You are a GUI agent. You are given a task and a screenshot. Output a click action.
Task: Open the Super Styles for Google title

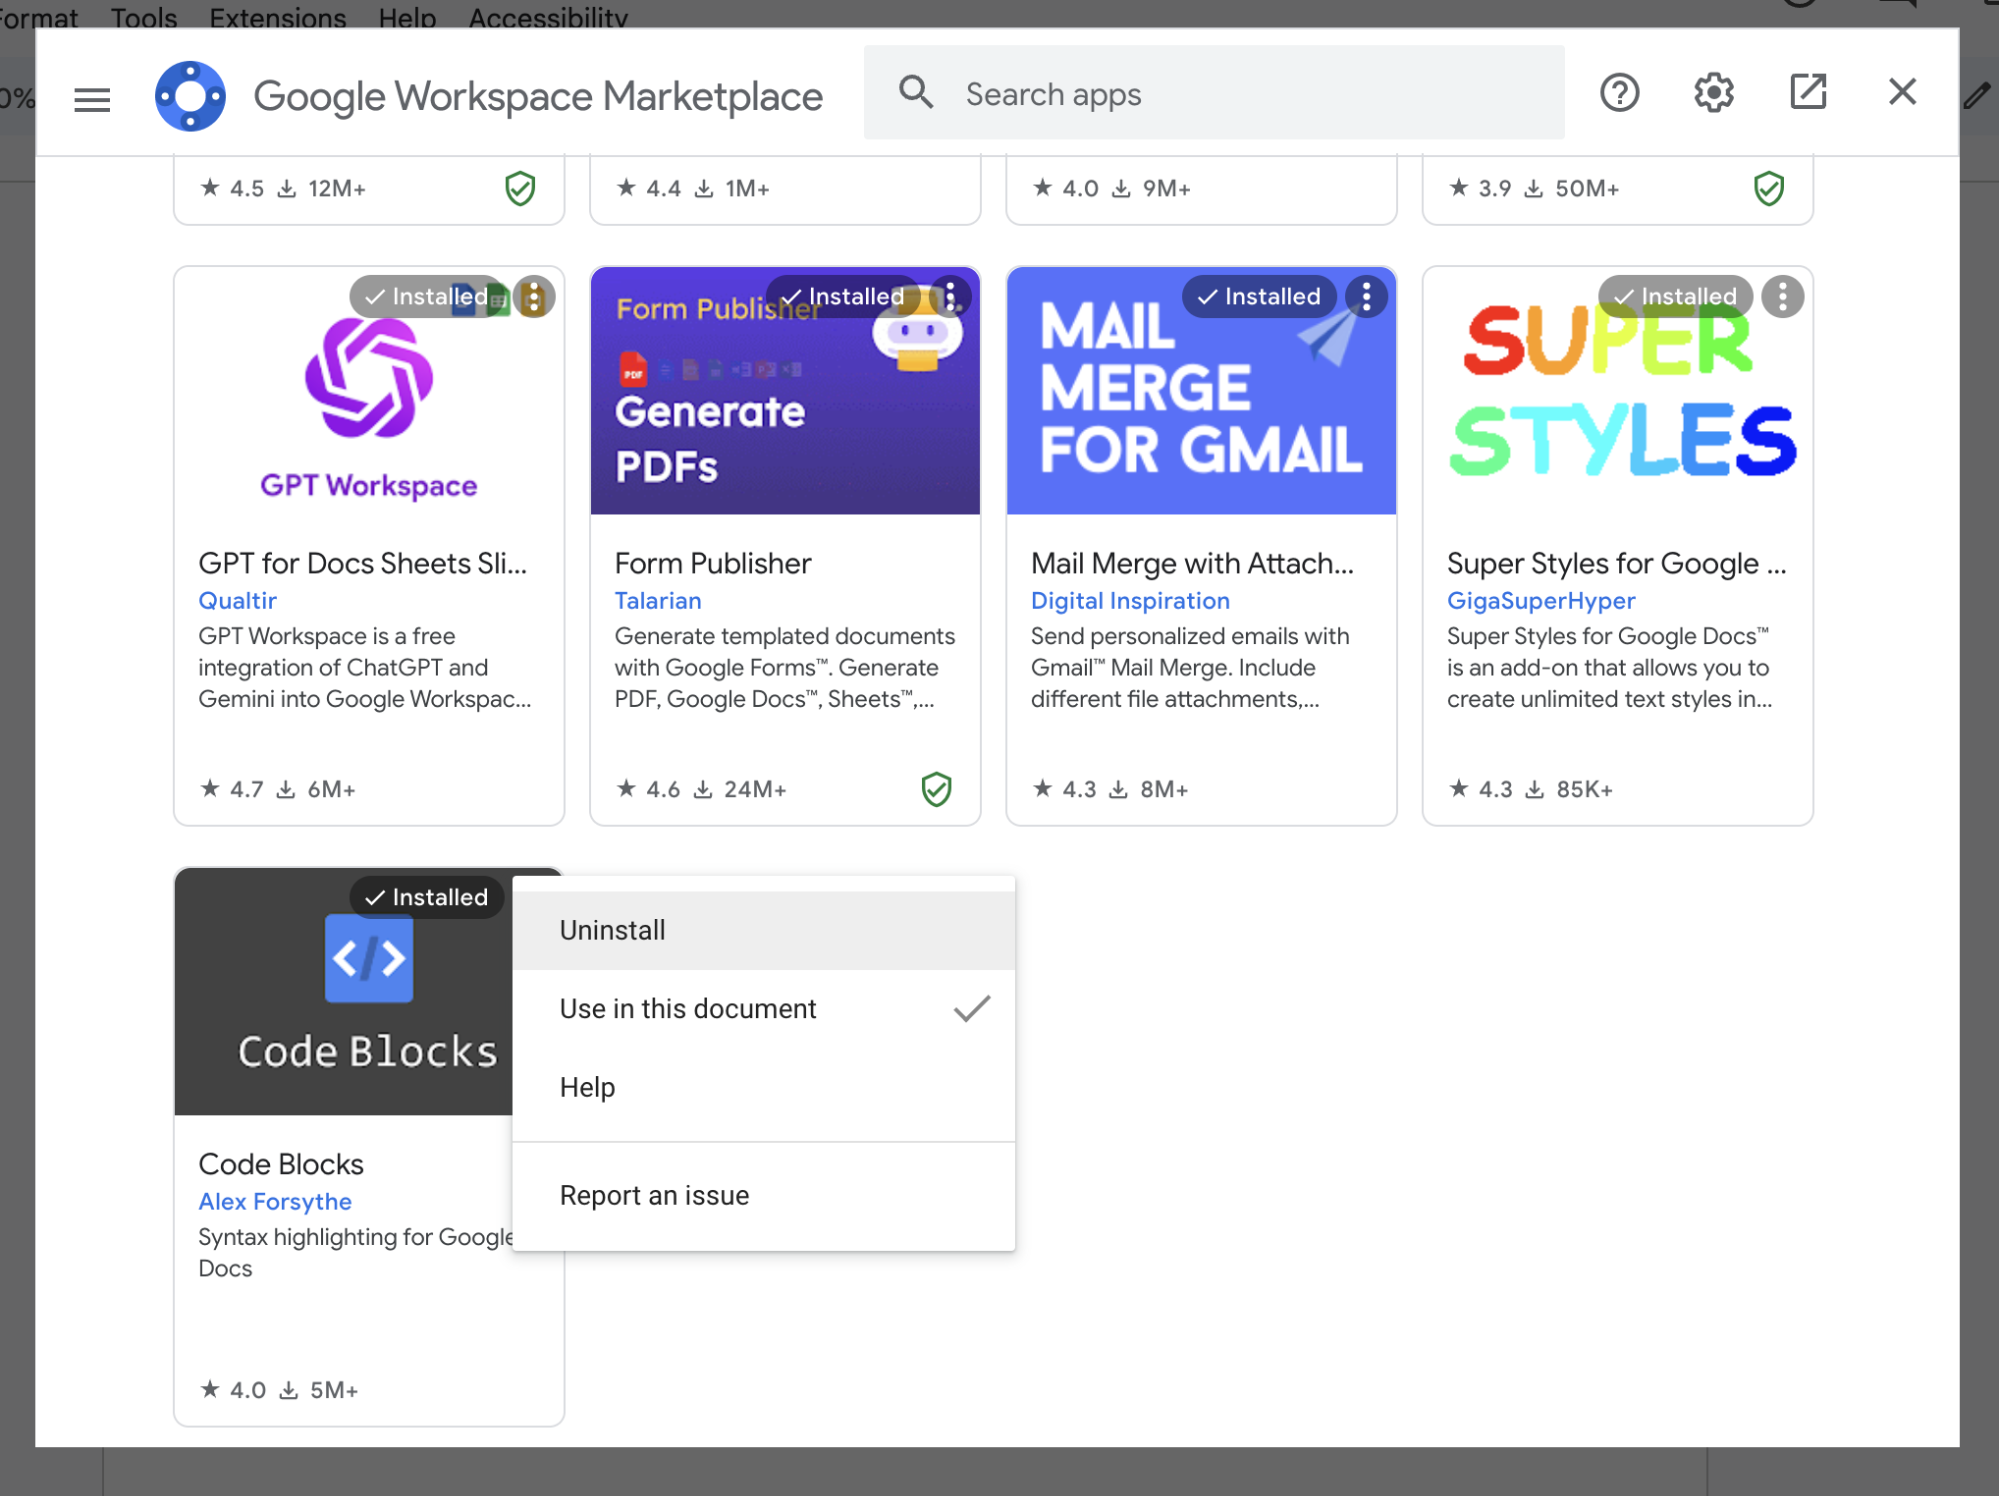pyautogui.click(x=1616, y=564)
